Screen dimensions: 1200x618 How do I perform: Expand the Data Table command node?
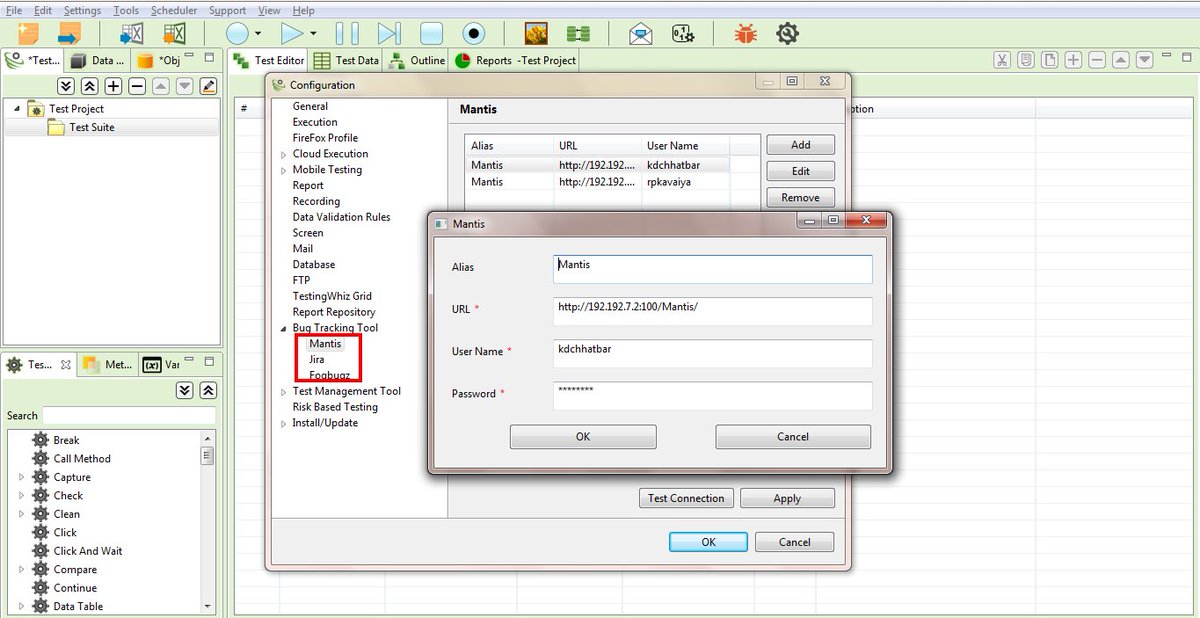pyautogui.click(x=22, y=607)
